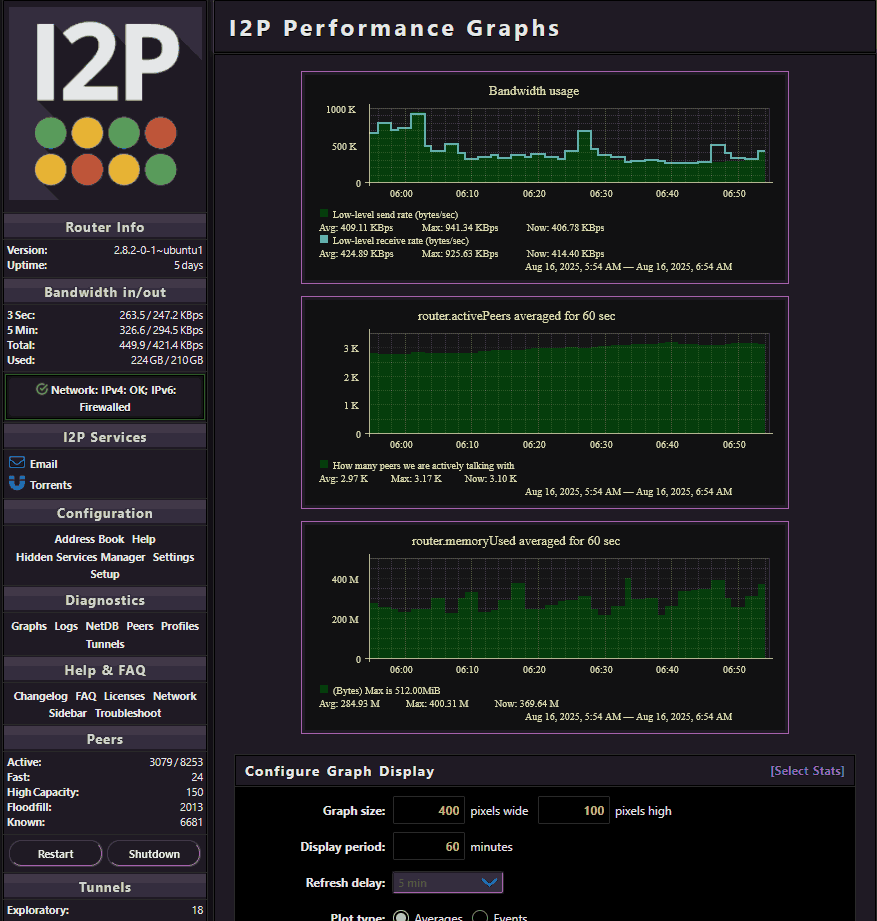Image resolution: width=877 pixels, height=921 pixels.
Task: Click the graph height pixels field
Action: 574,811
